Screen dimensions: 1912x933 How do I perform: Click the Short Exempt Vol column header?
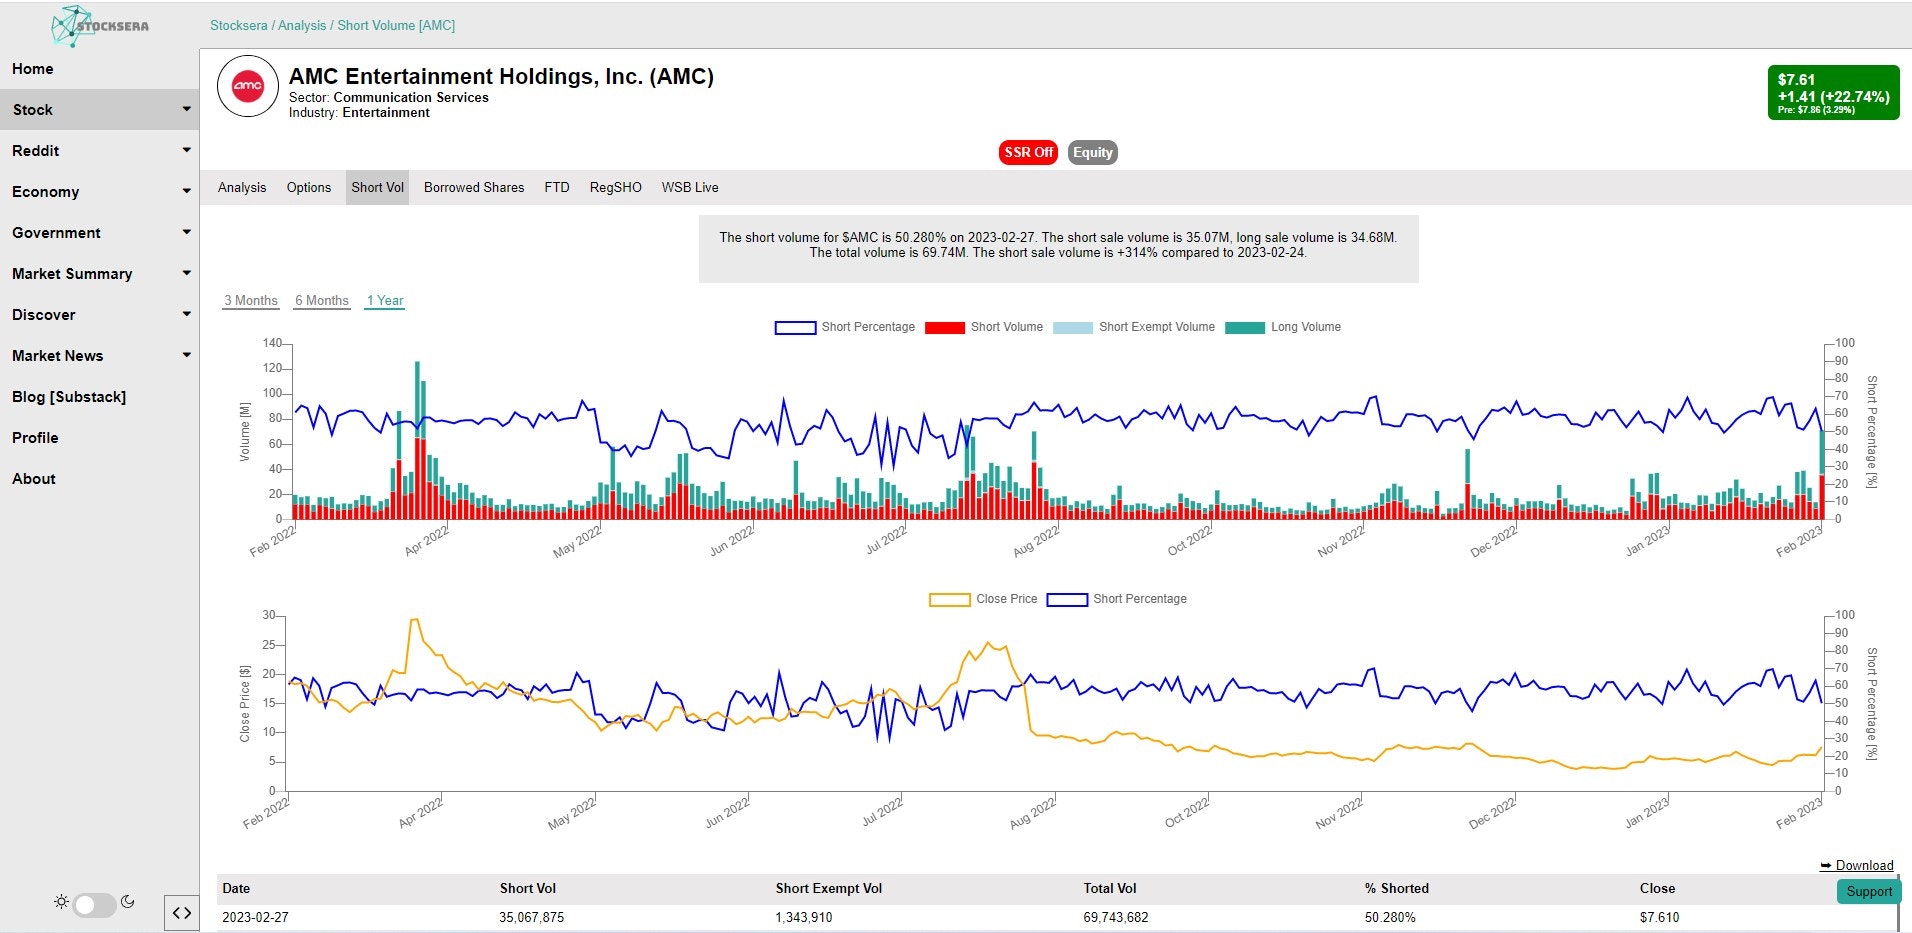tap(829, 888)
